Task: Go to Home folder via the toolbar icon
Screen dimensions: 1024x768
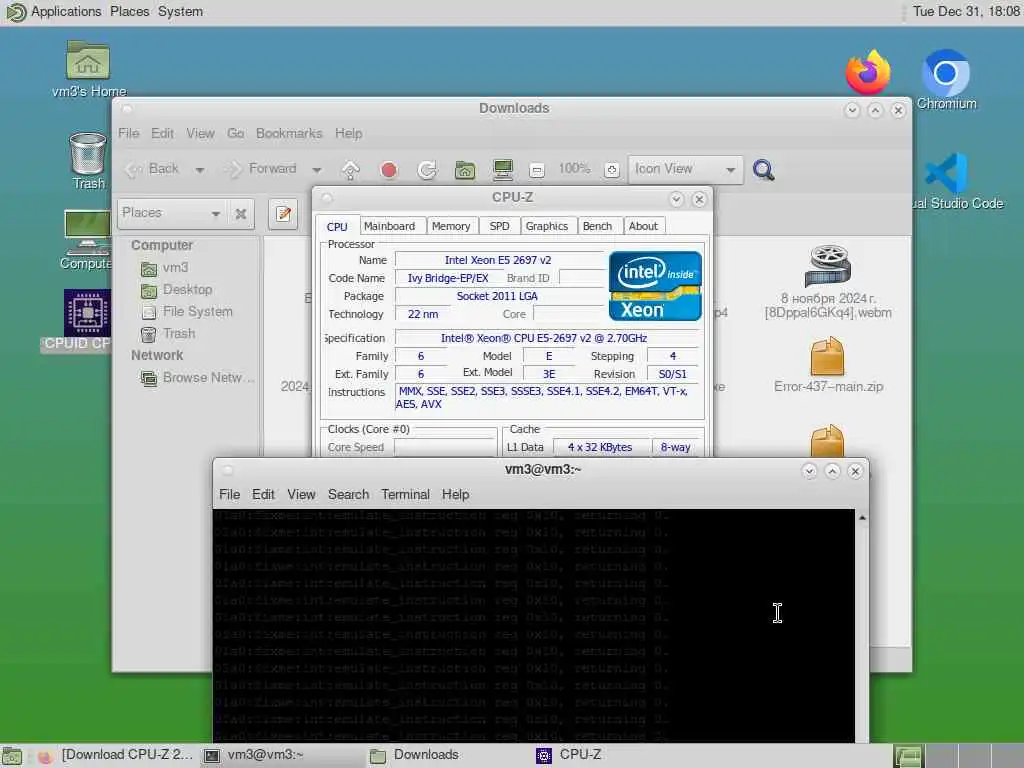Action: (x=464, y=170)
